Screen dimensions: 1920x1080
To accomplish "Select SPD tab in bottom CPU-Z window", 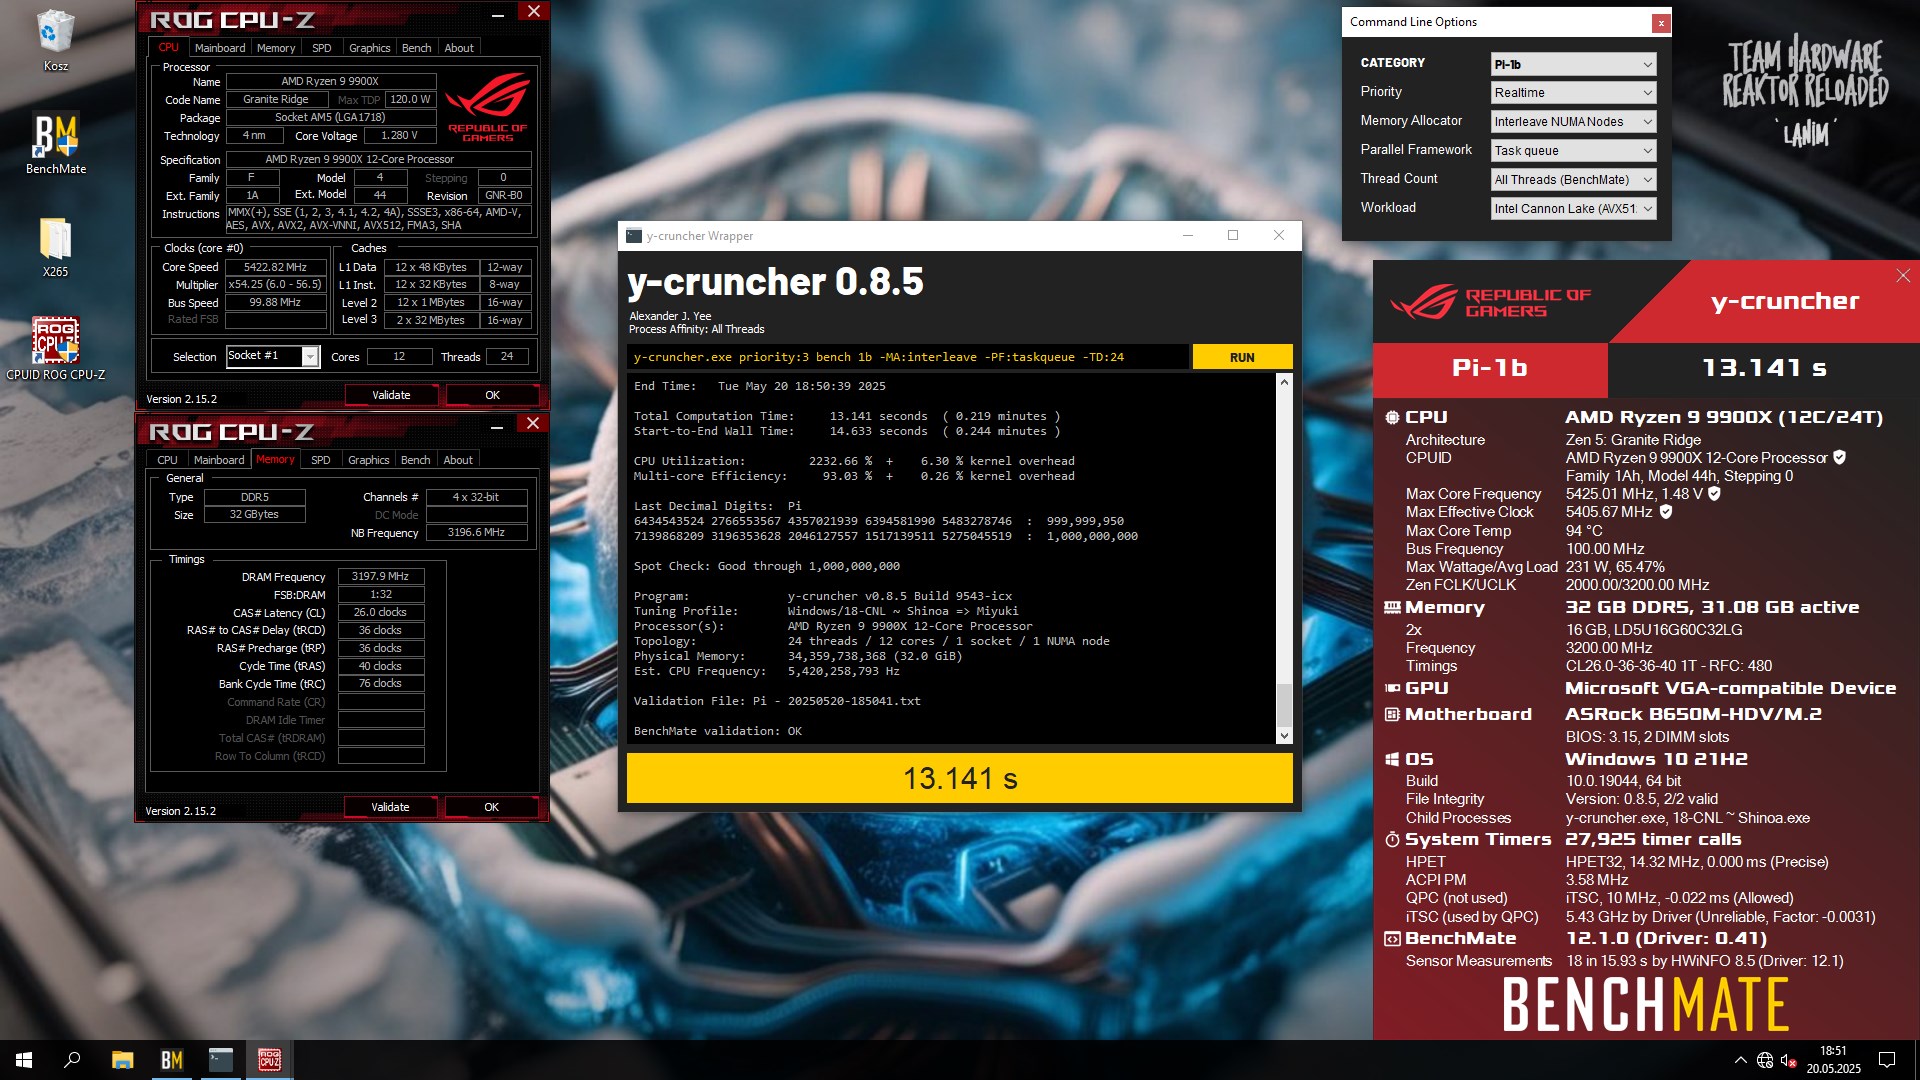I will (x=320, y=460).
